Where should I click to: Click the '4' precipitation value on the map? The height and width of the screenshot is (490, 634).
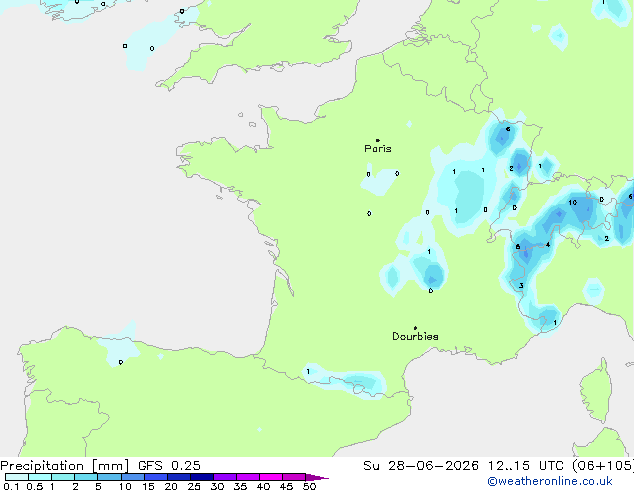coord(548,245)
